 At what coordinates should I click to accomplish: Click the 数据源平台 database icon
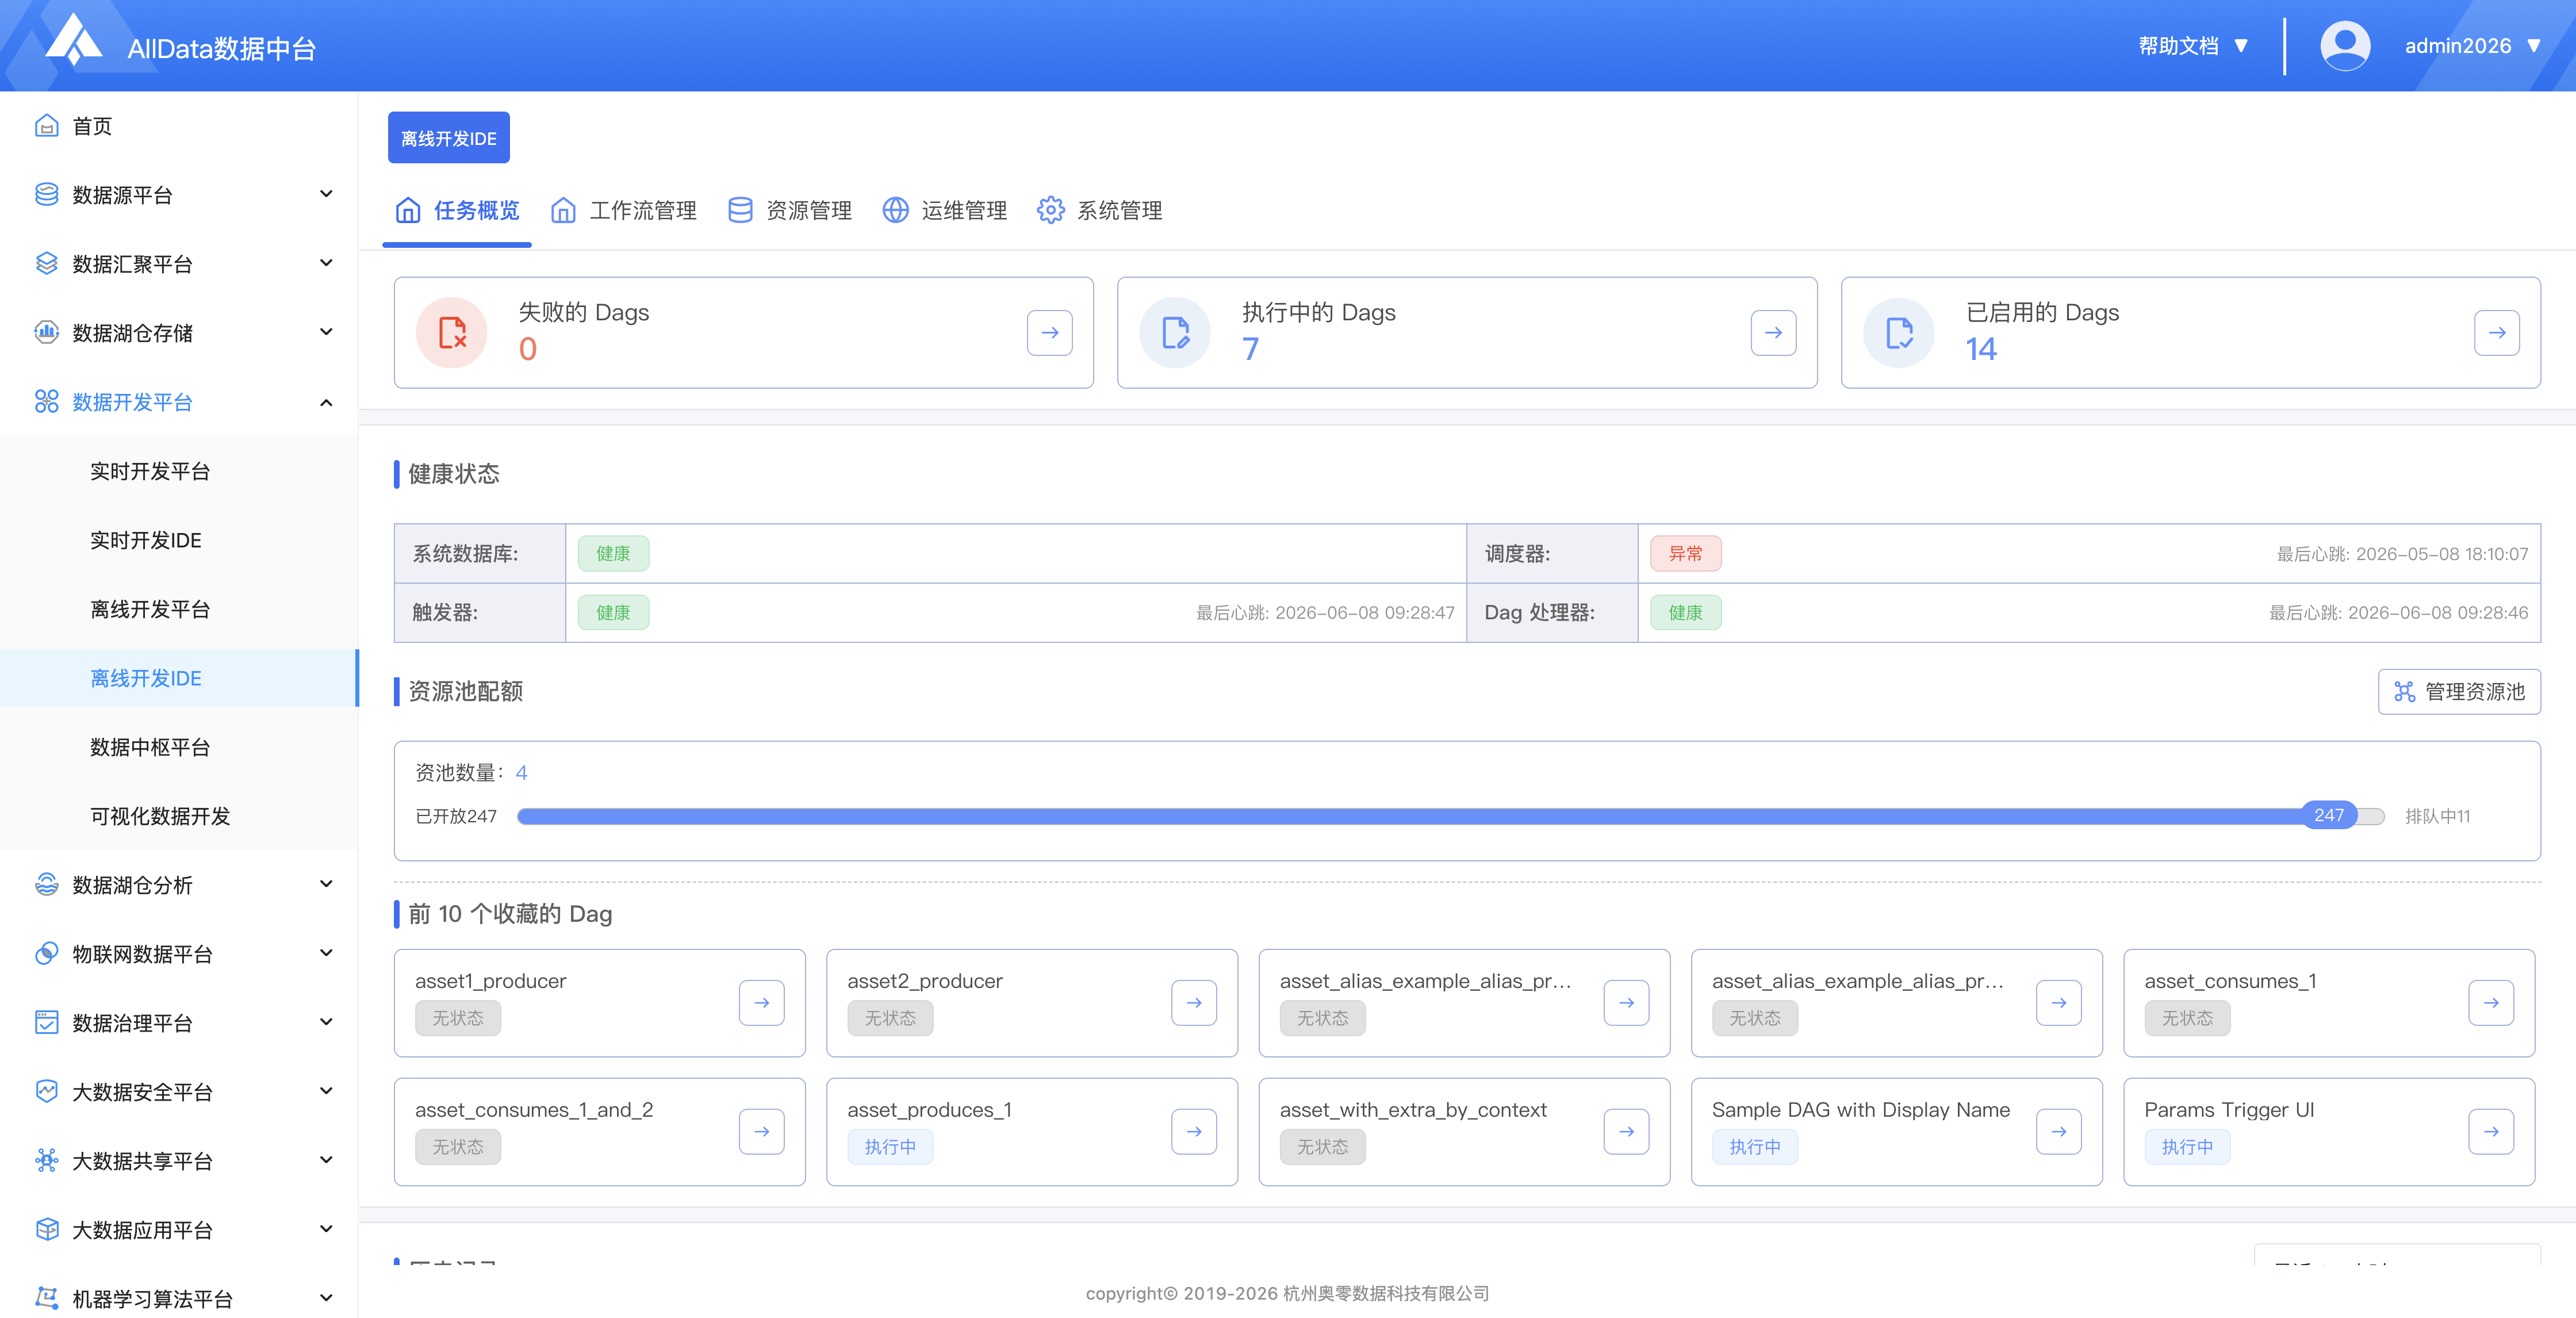coord(46,195)
